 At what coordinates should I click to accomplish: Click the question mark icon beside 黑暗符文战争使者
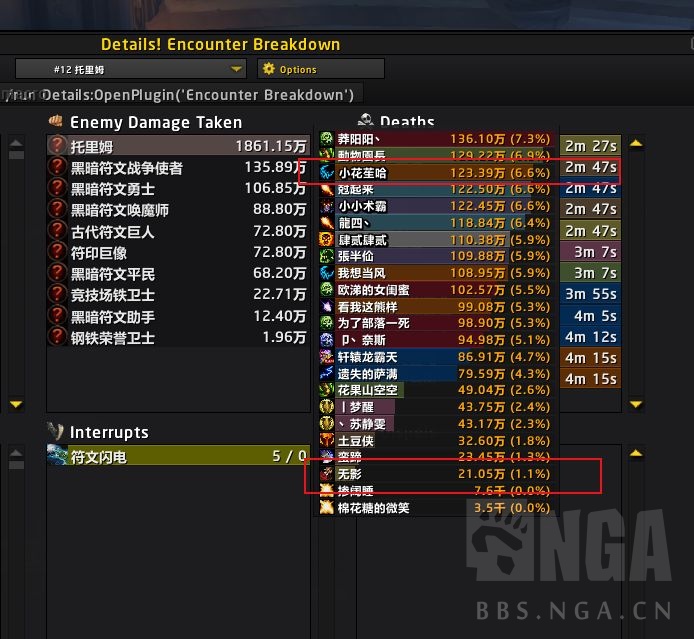57,167
